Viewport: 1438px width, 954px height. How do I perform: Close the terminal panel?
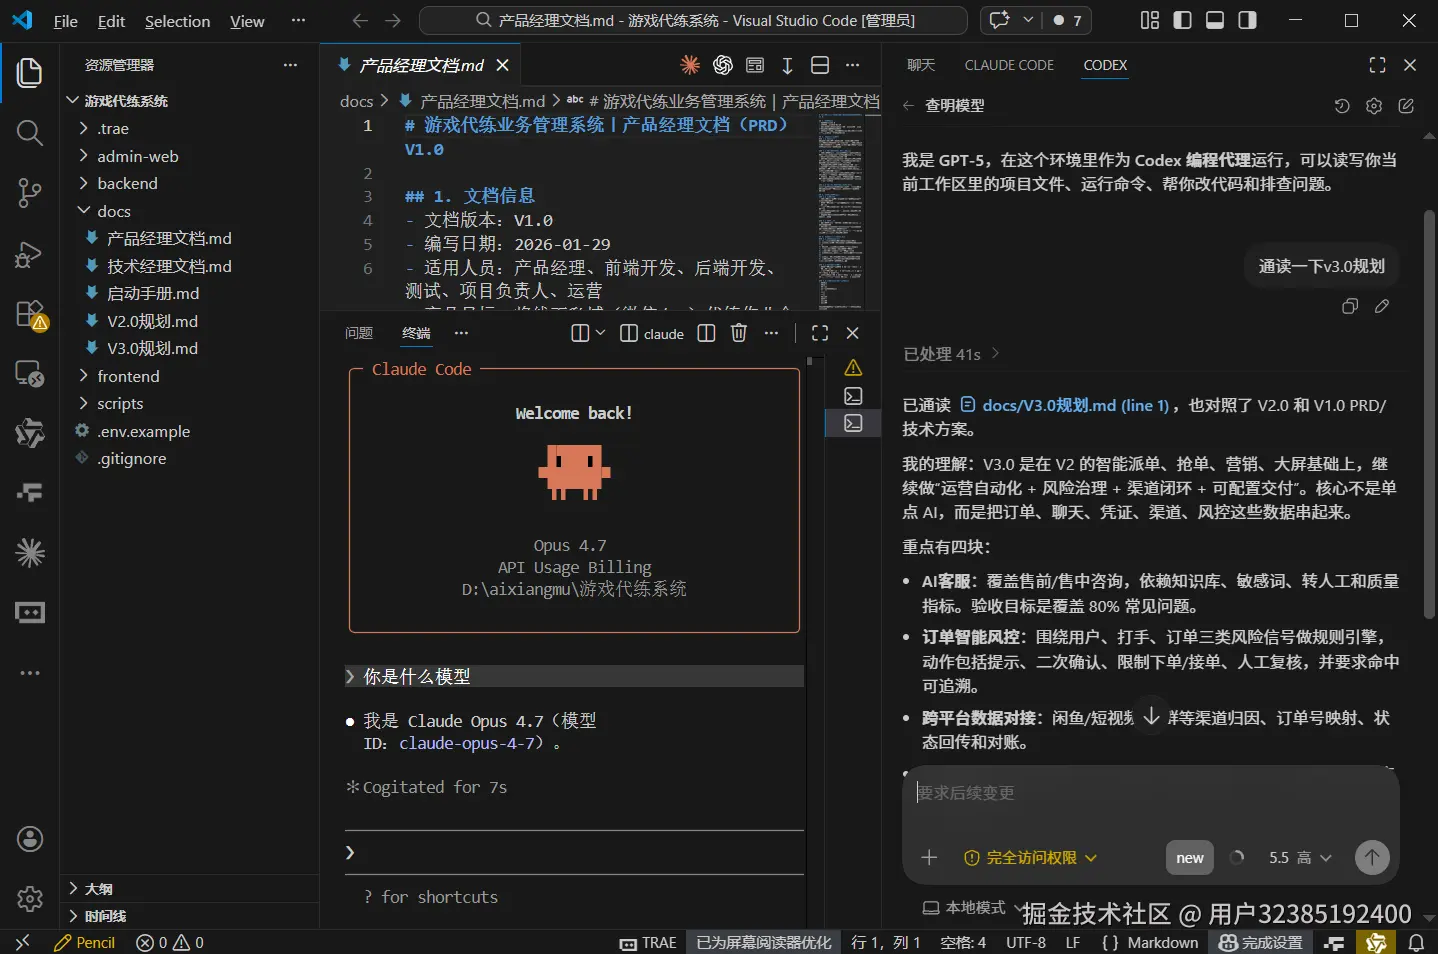pos(853,333)
